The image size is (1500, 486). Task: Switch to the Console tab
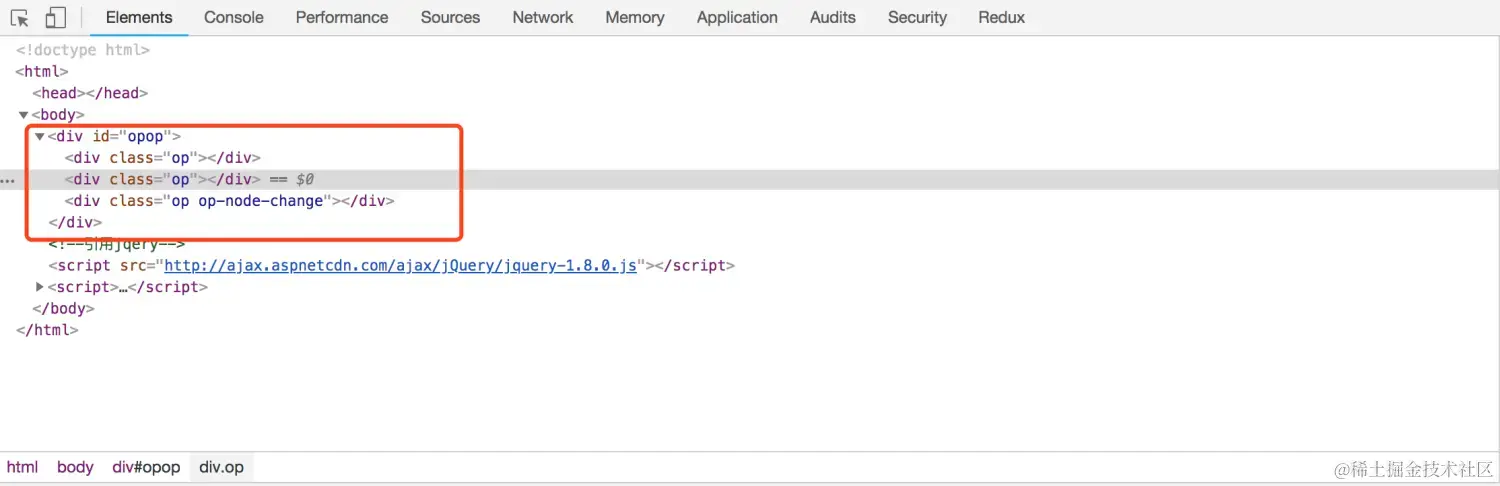click(233, 18)
